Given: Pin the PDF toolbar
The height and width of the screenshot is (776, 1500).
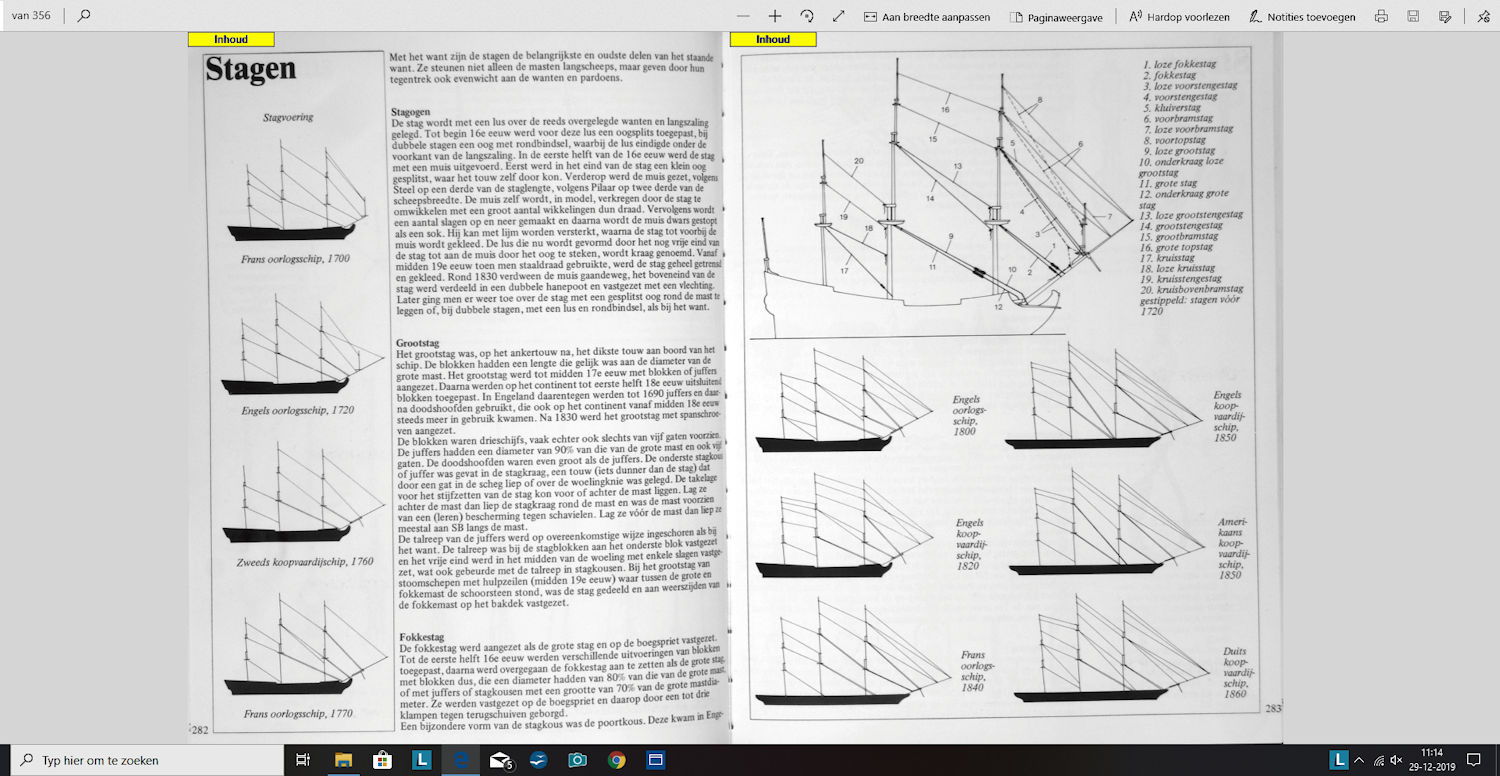Looking at the screenshot, I should coord(1483,16).
